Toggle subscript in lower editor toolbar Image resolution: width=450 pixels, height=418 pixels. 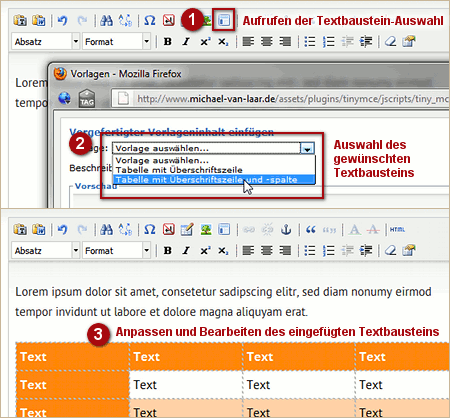[x=223, y=250]
